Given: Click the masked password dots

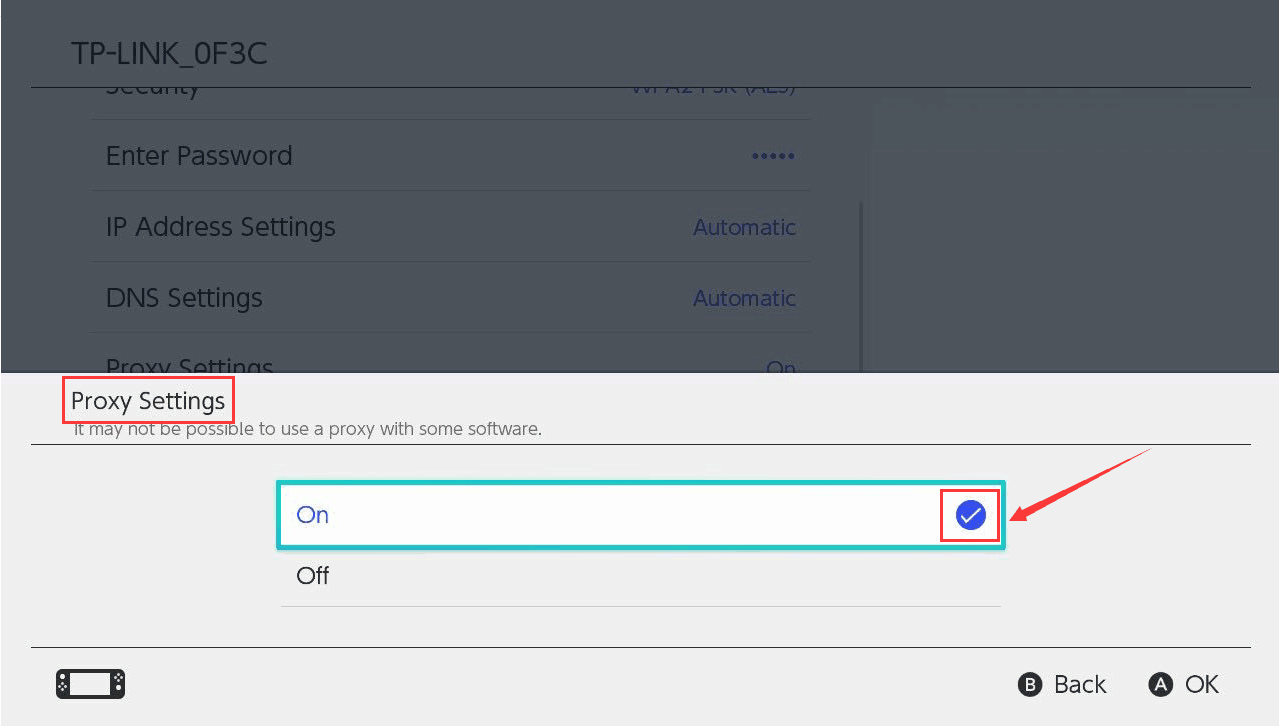Looking at the screenshot, I should point(773,157).
